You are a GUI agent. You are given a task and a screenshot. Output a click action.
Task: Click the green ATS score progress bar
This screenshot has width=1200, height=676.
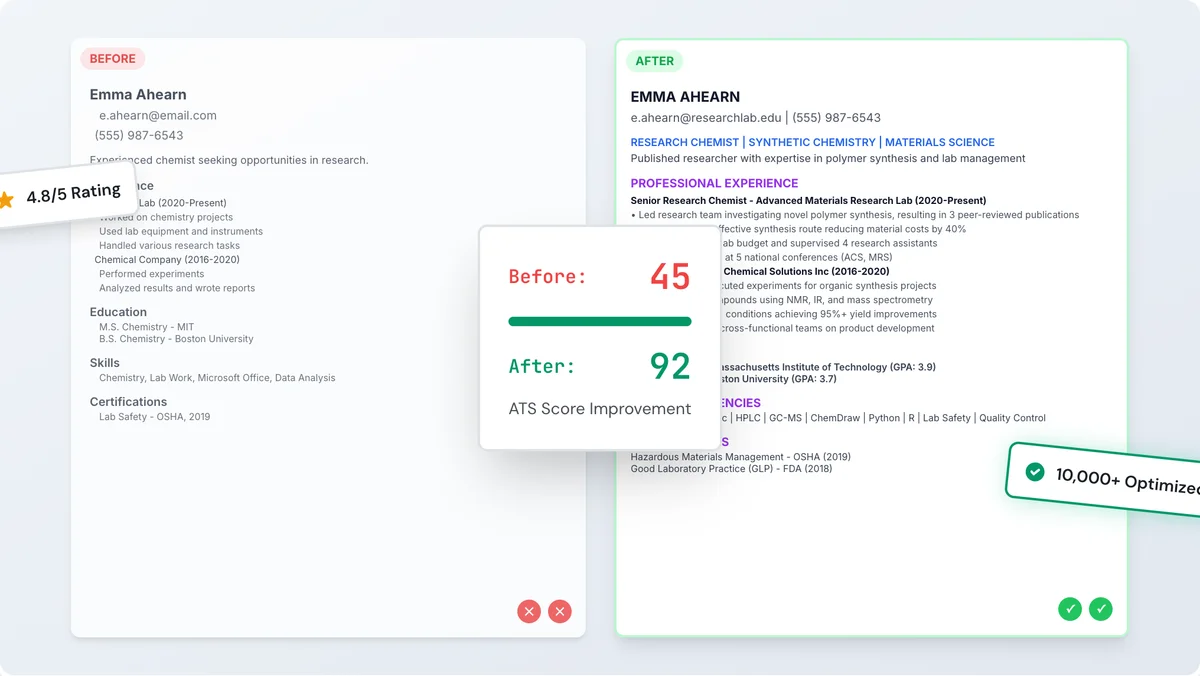599,321
